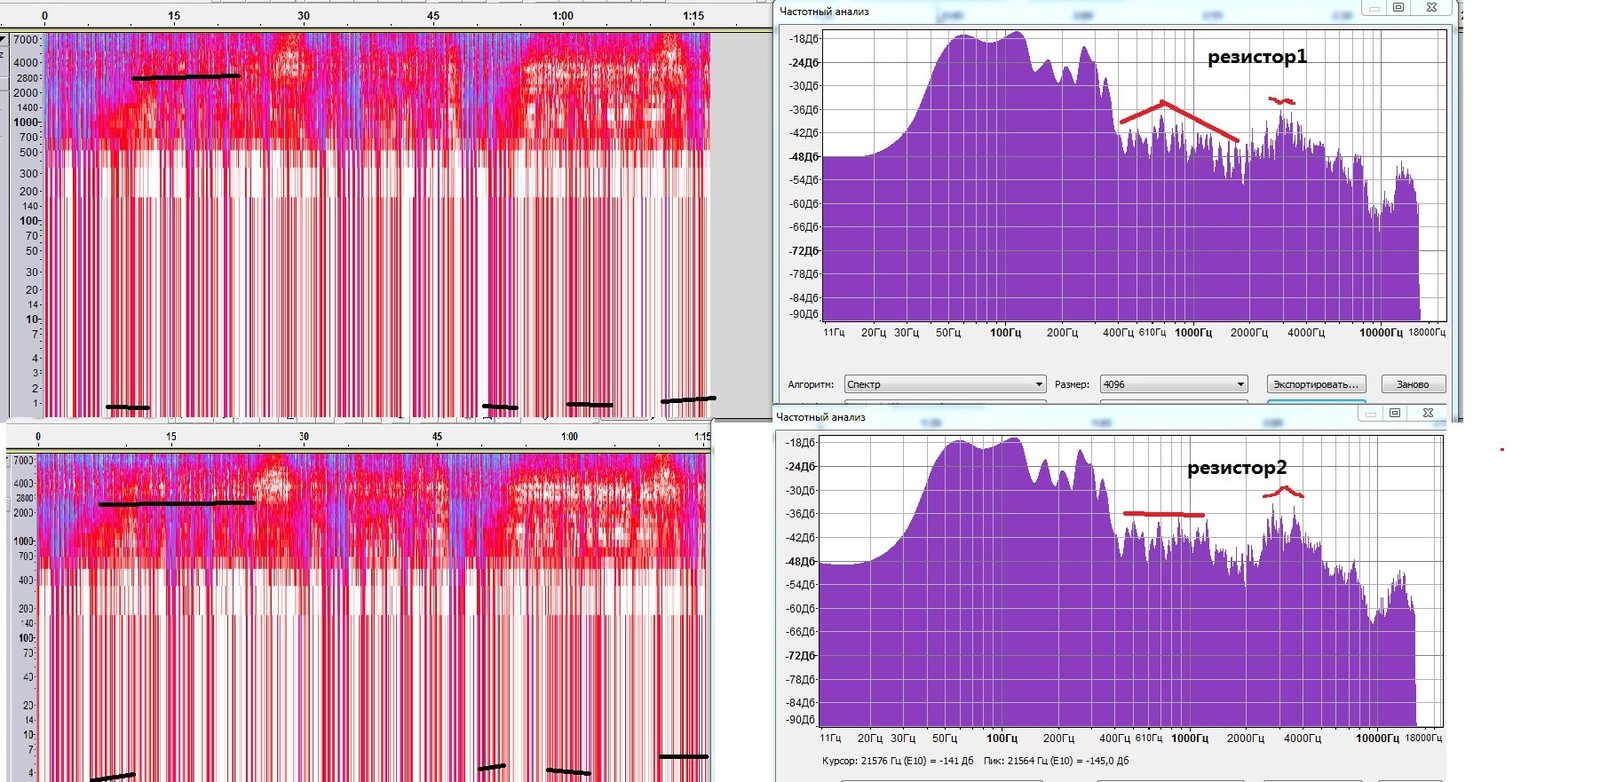Click the Пик: 21564 Гц status text
Screen dimensions: 1600x782
(x=1056, y=761)
